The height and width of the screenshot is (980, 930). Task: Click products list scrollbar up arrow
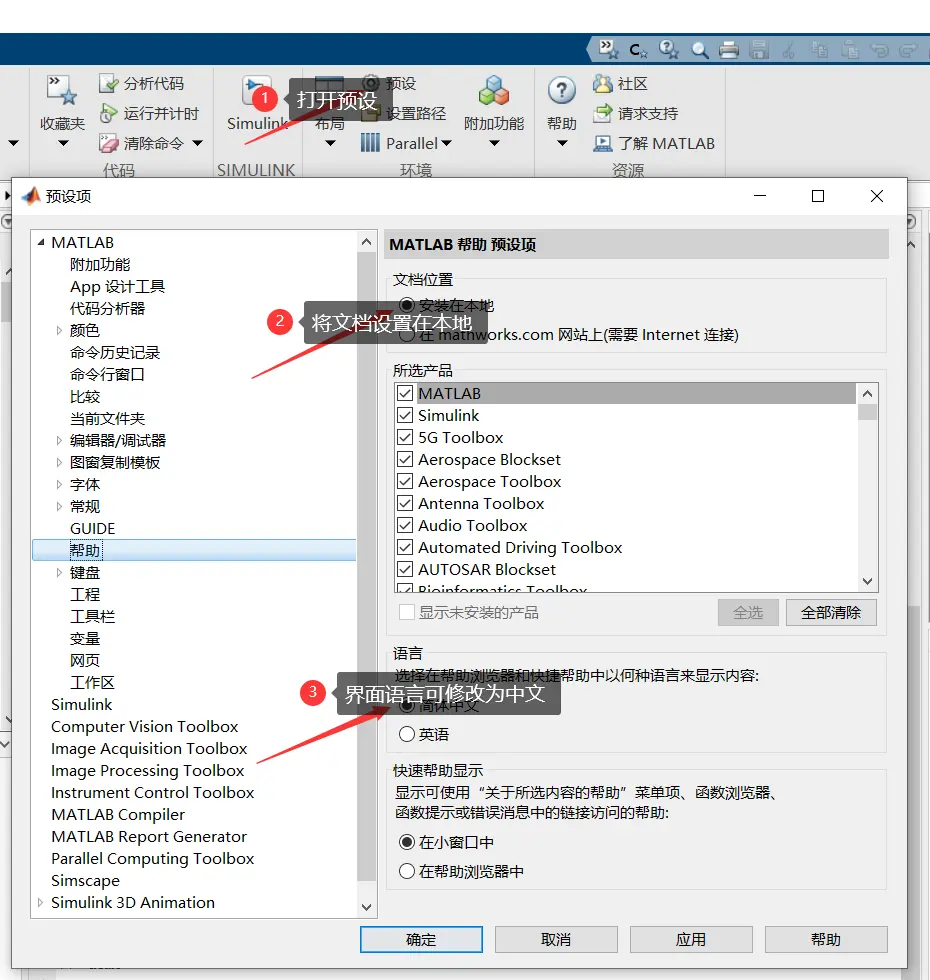(x=867, y=393)
